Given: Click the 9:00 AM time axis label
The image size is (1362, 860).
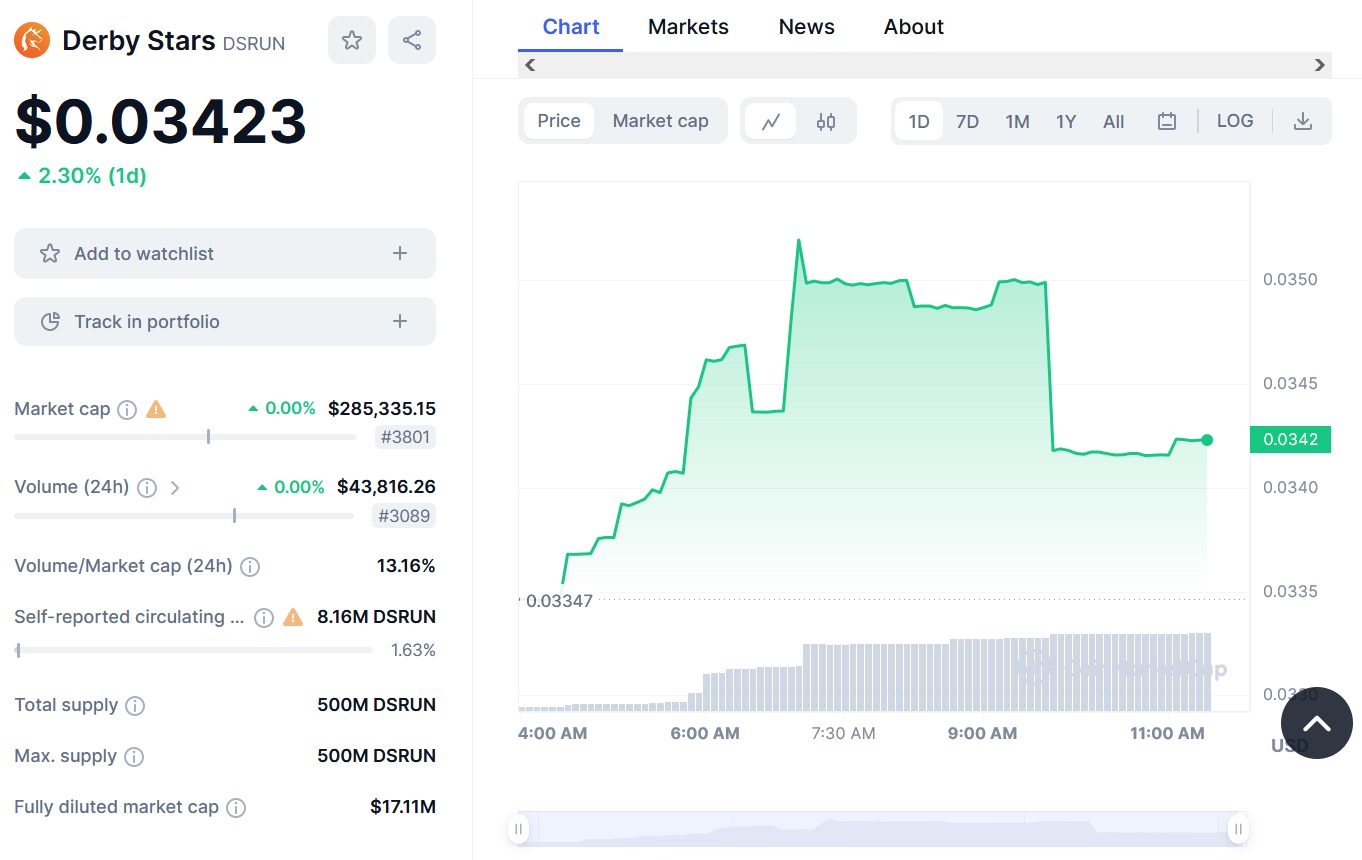Looking at the screenshot, I should point(982,733).
